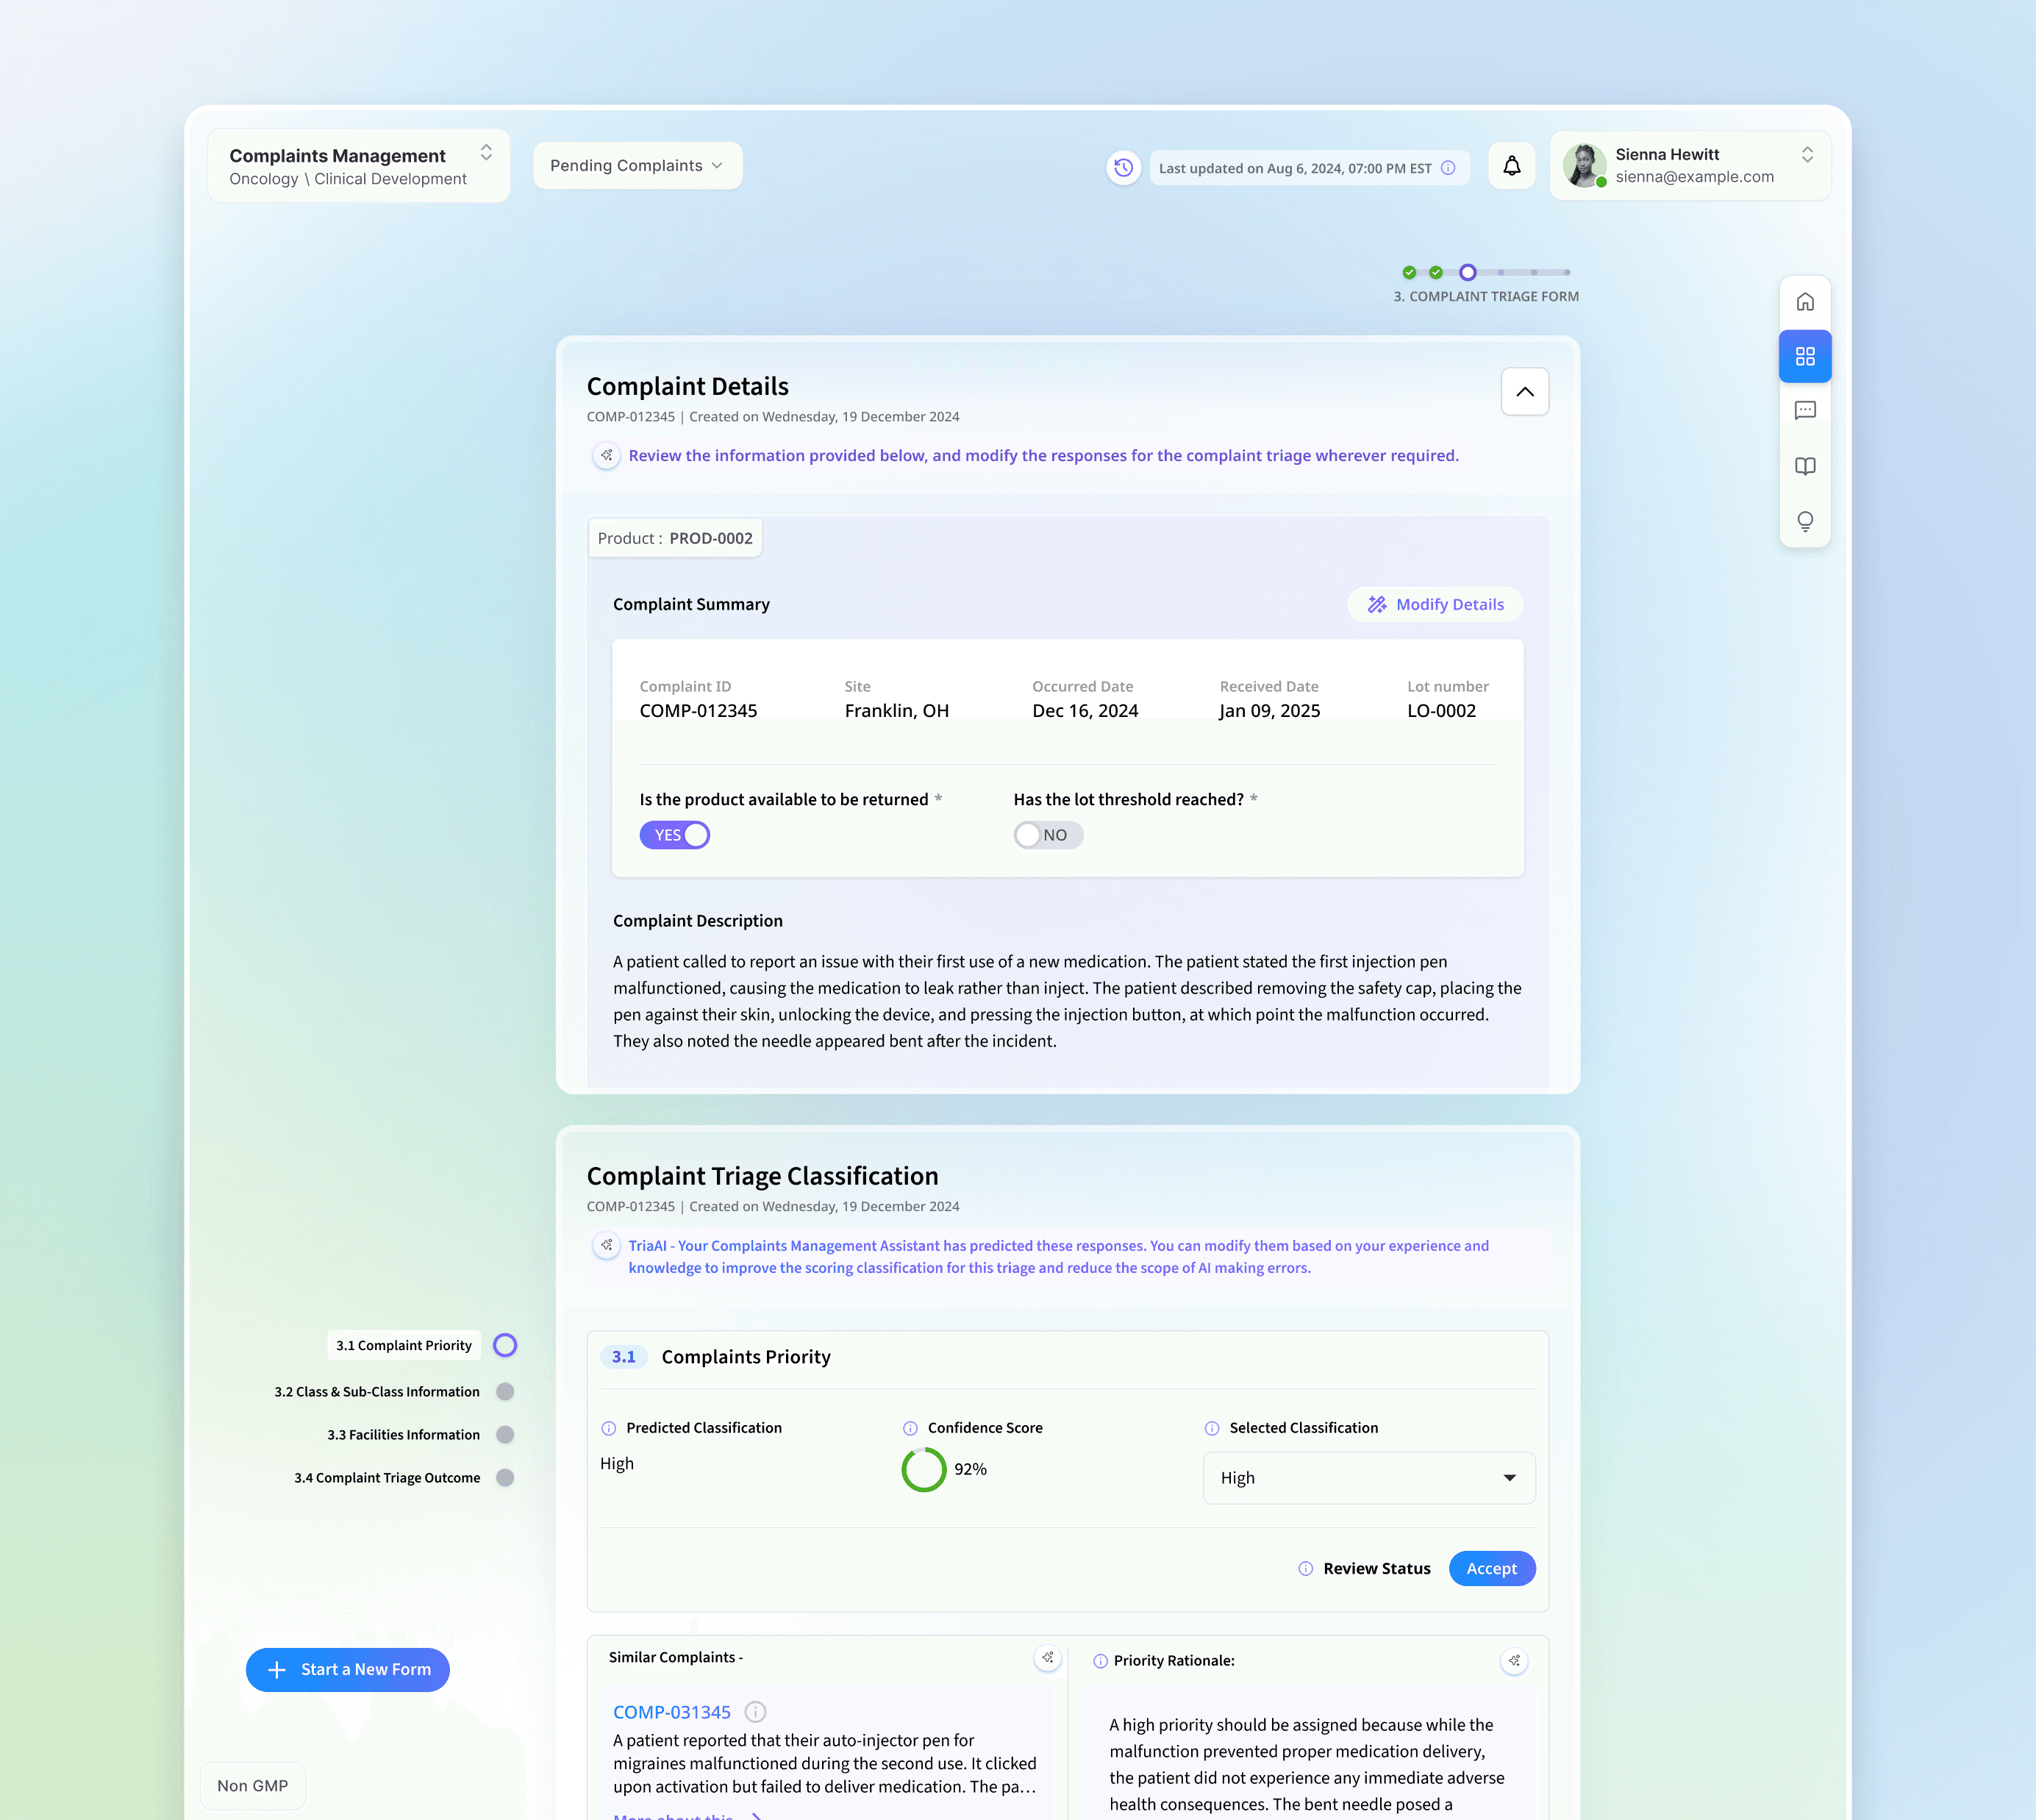Open Selected Classification High dropdown
Viewport: 2036px width, 1820px height.
[1368, 1477]
